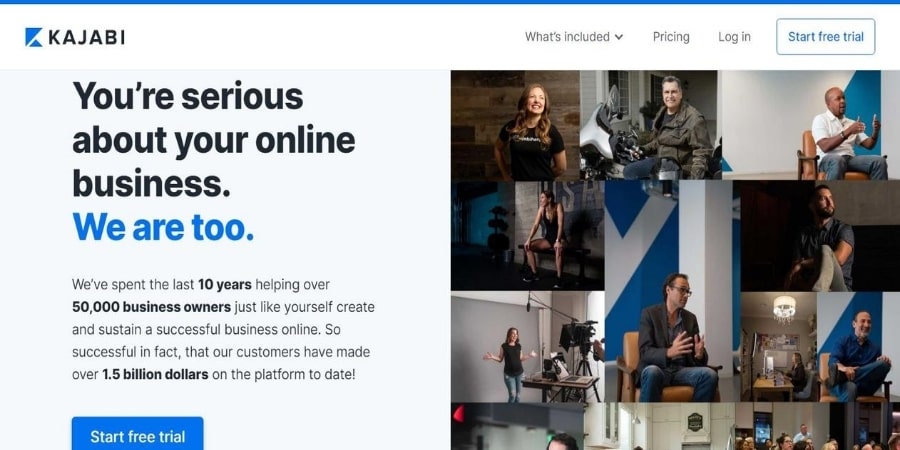Open photo of bearded man in dark room
900x450 pixels.
[820, 236]
